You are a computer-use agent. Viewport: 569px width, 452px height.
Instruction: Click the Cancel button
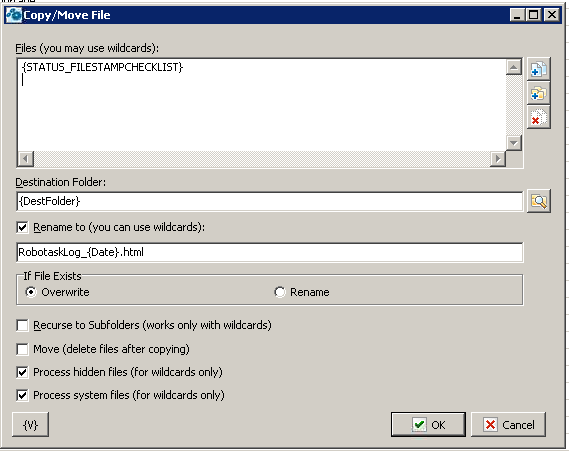(508, 424)
